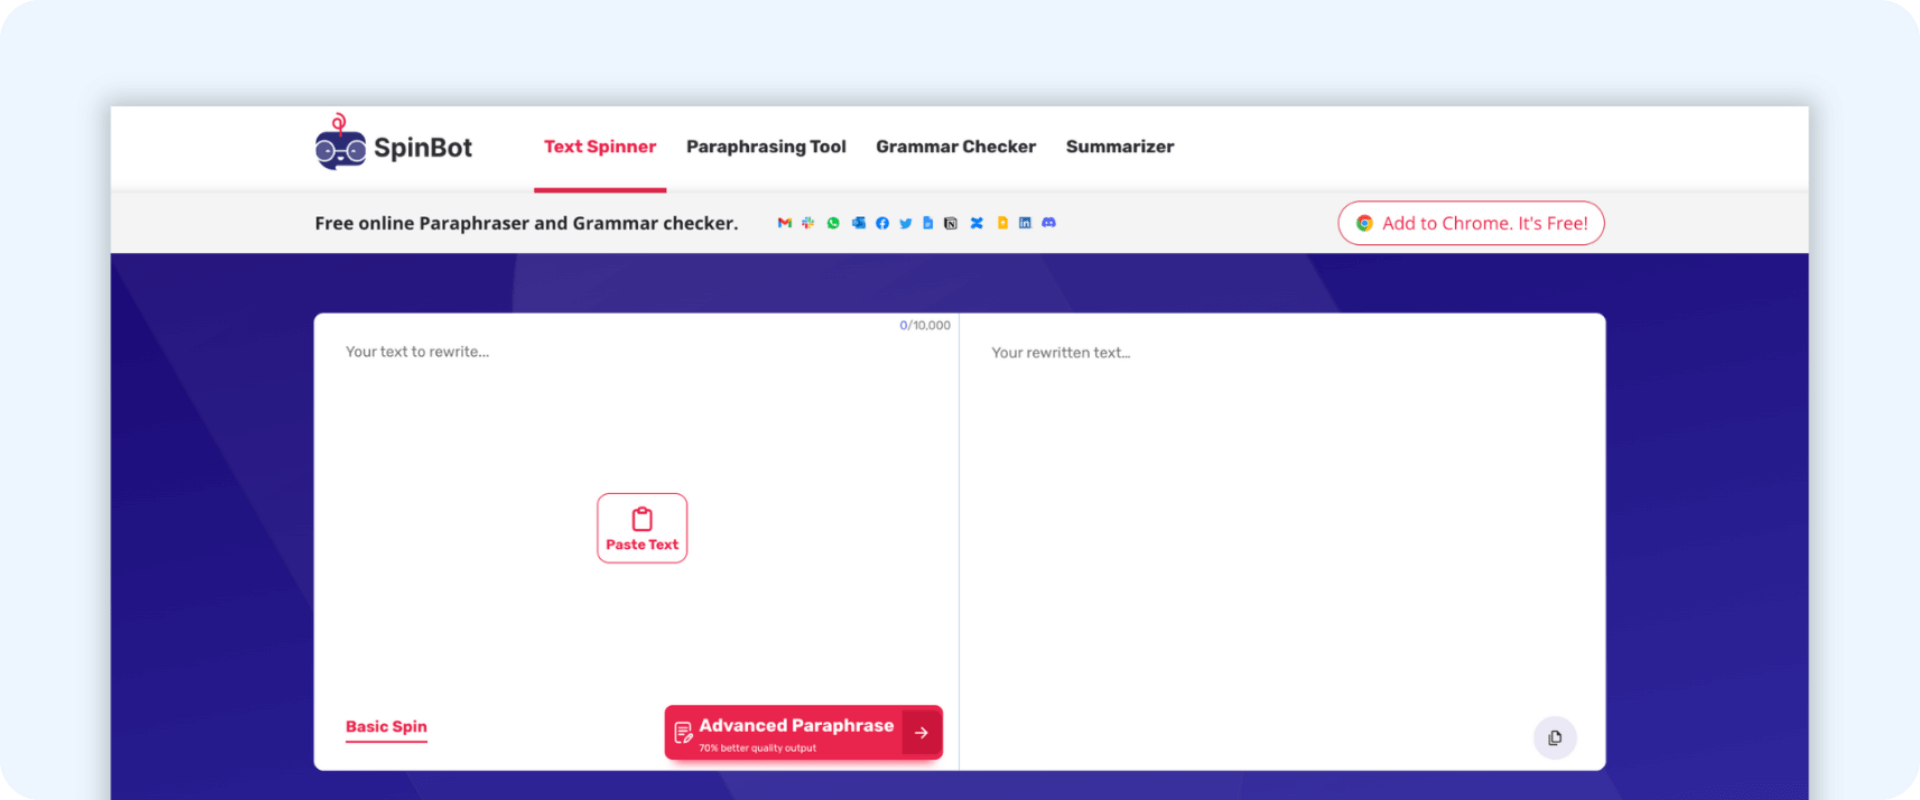Image resolution: width=1920 pixels, height=800 pixels.
Task: Click the Slack icon
Action: [x=808, y=223]
